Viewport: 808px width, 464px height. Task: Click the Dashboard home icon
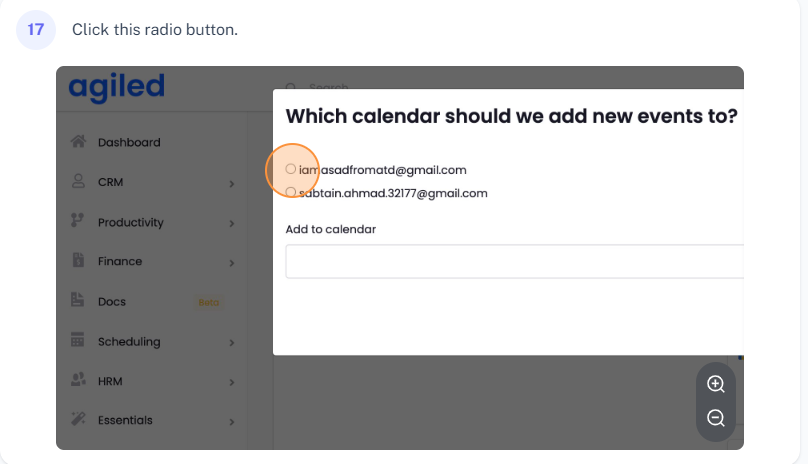78,142
